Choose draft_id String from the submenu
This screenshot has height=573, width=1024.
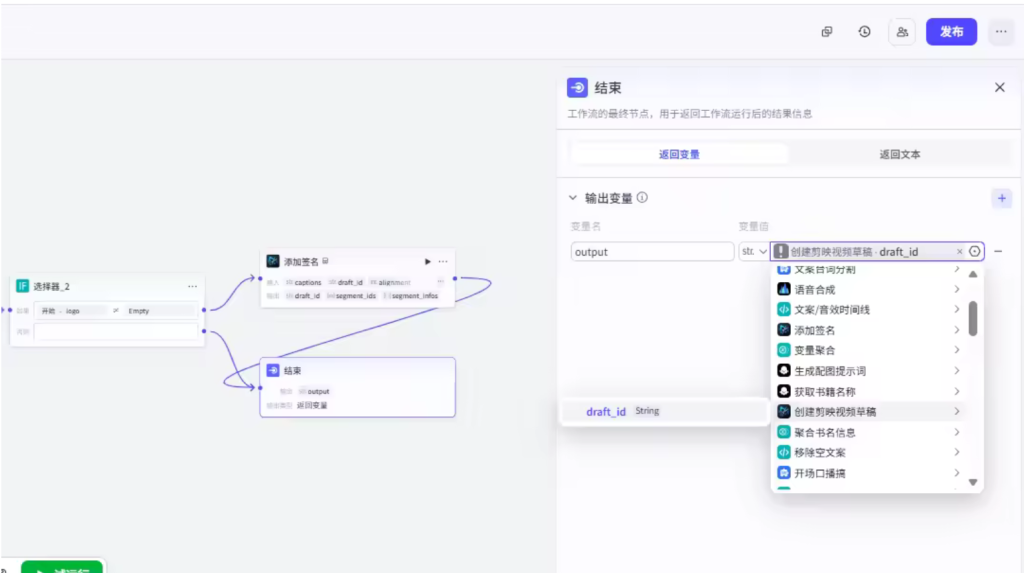[622, 411]
